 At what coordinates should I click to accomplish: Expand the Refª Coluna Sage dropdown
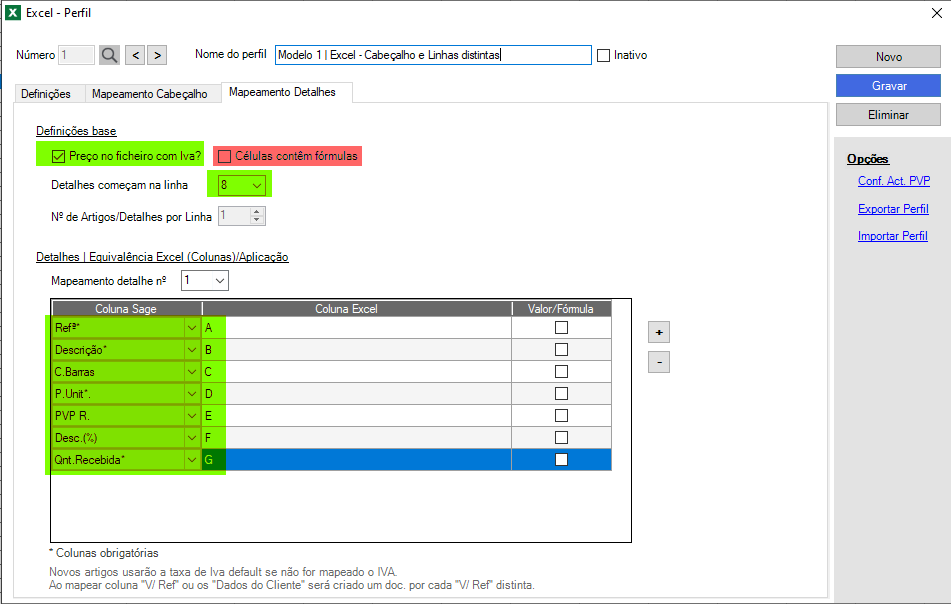pos(192,327)
